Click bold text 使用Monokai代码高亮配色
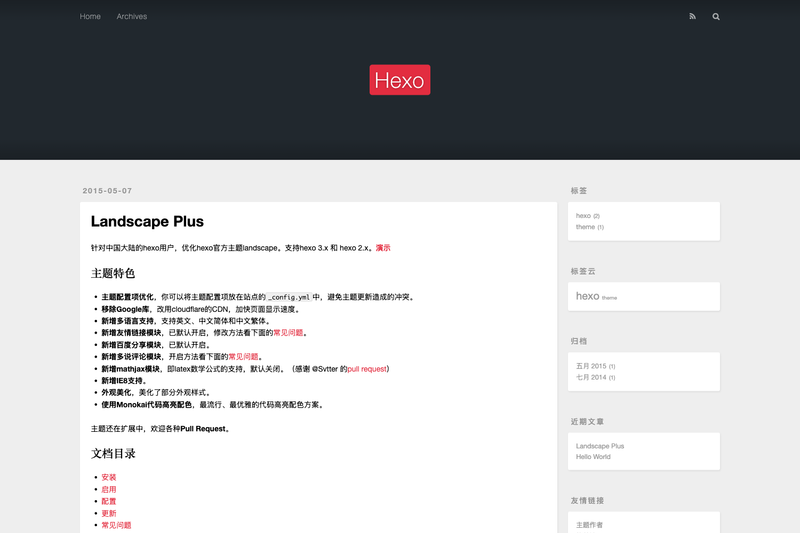The width and height of the screenshot is (800, 533). [146, 404]
